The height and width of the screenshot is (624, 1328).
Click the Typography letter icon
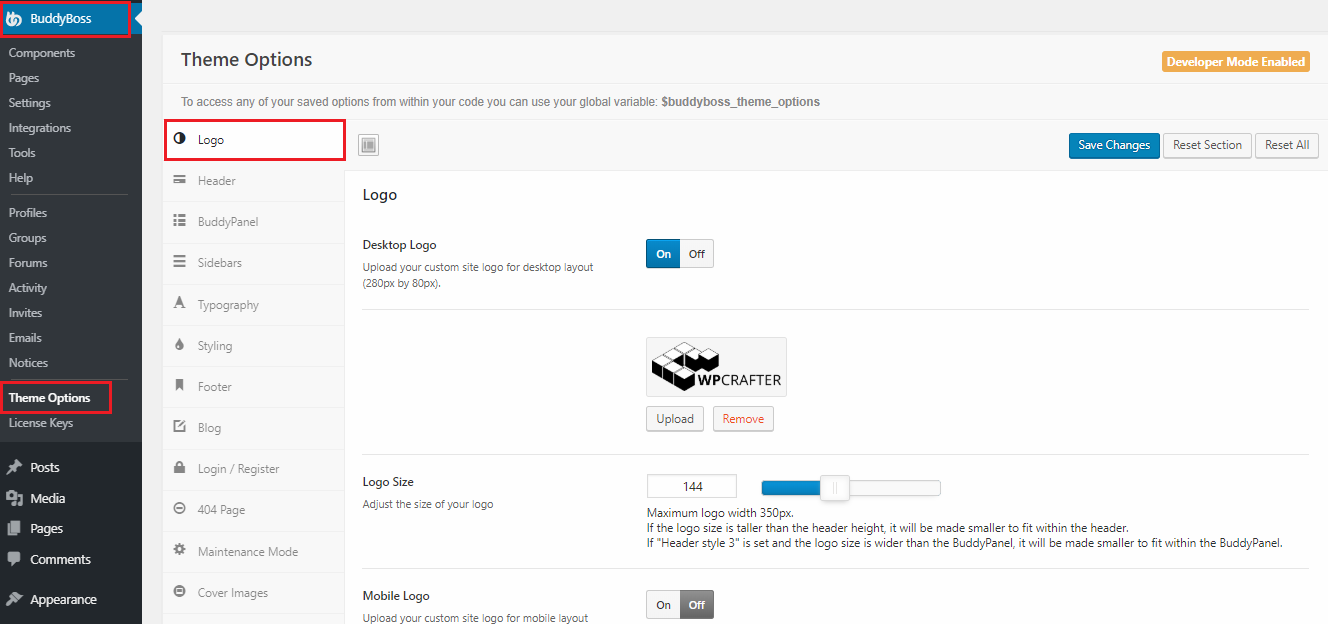pyautogui.click(x=179, y=303)
